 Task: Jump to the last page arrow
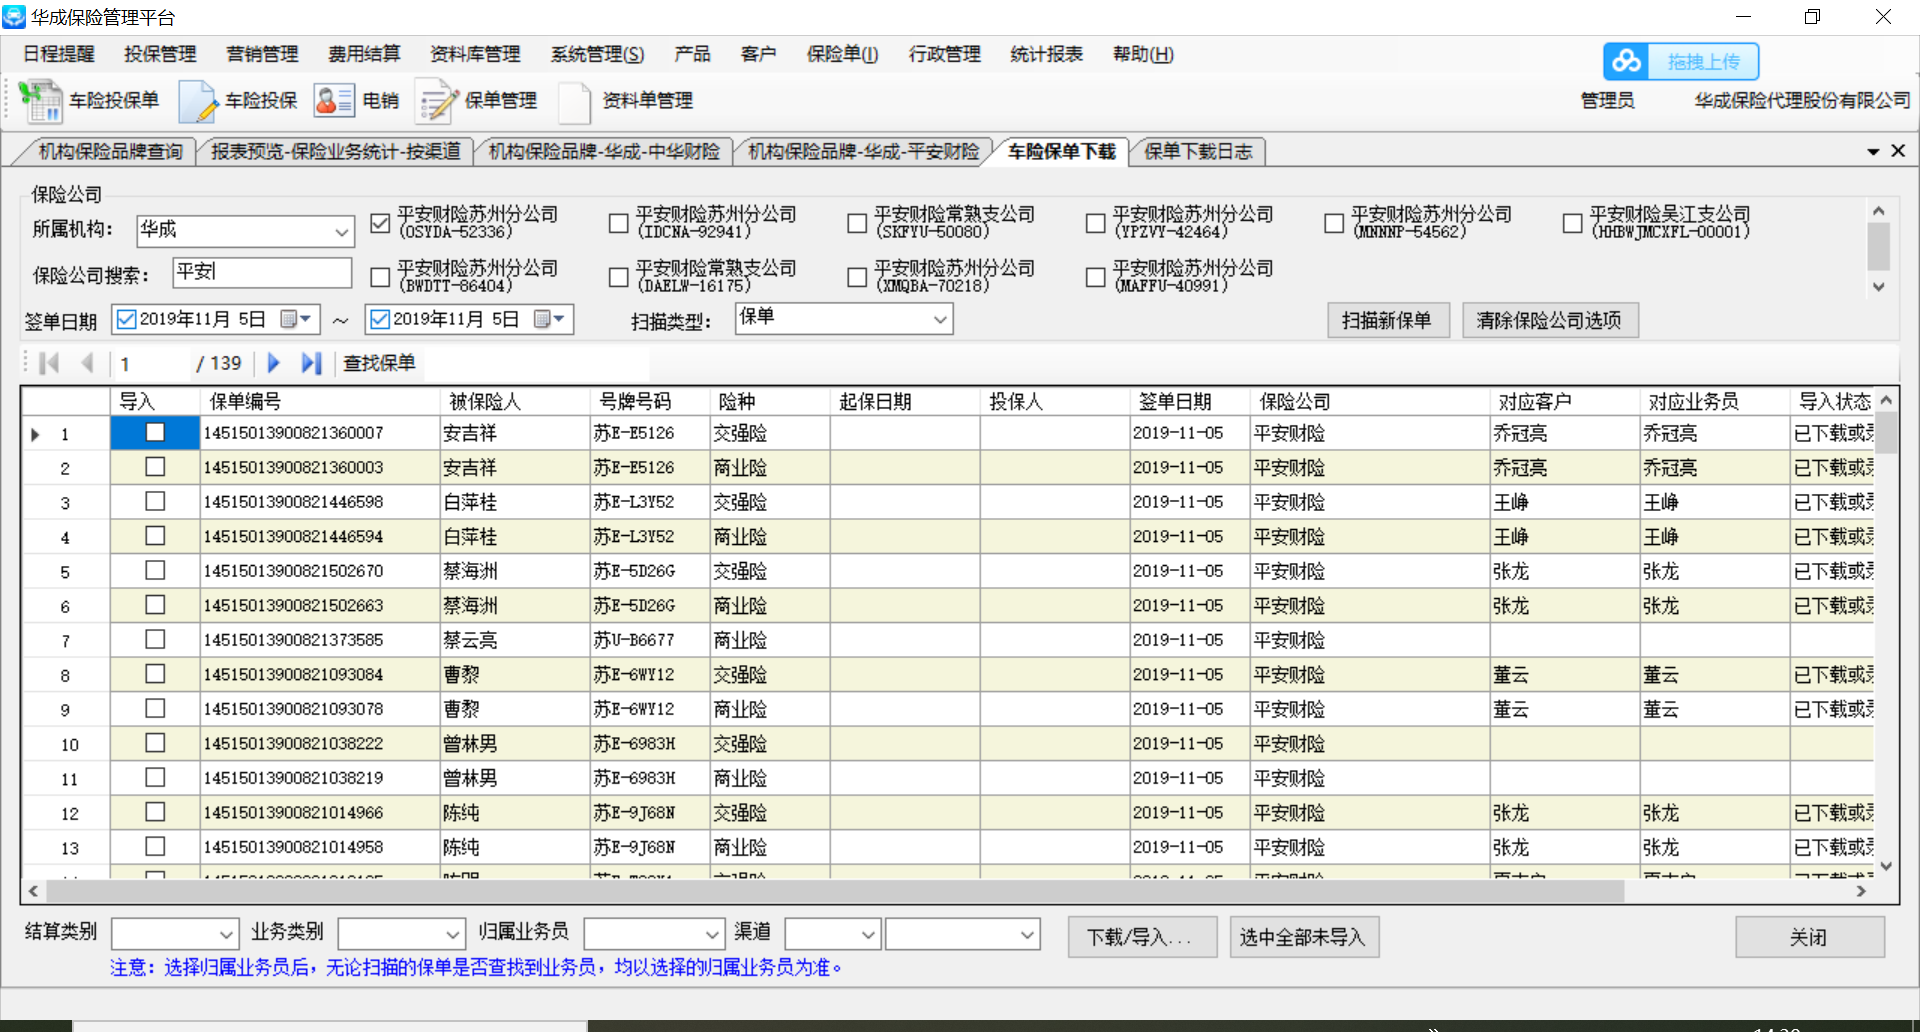[x=311, y=363]
